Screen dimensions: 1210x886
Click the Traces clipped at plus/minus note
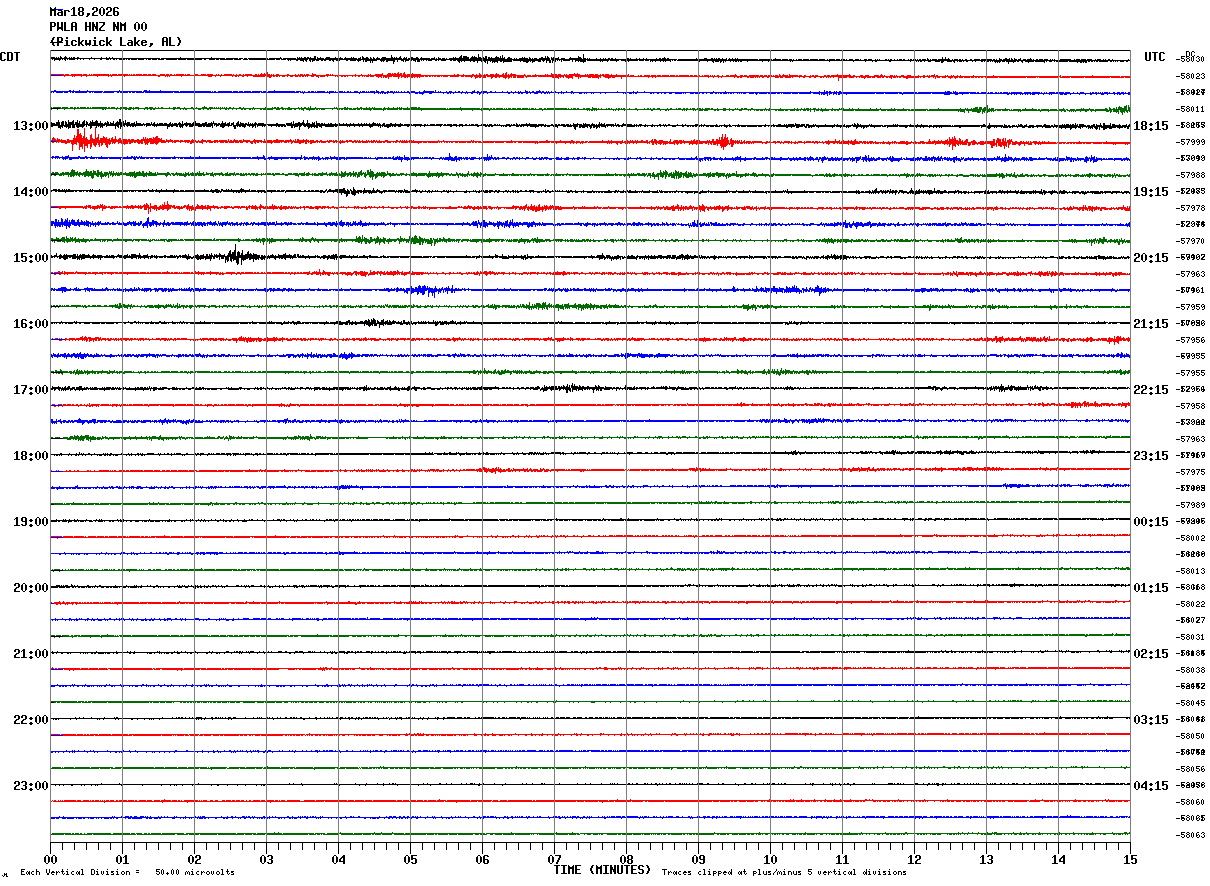784,872
